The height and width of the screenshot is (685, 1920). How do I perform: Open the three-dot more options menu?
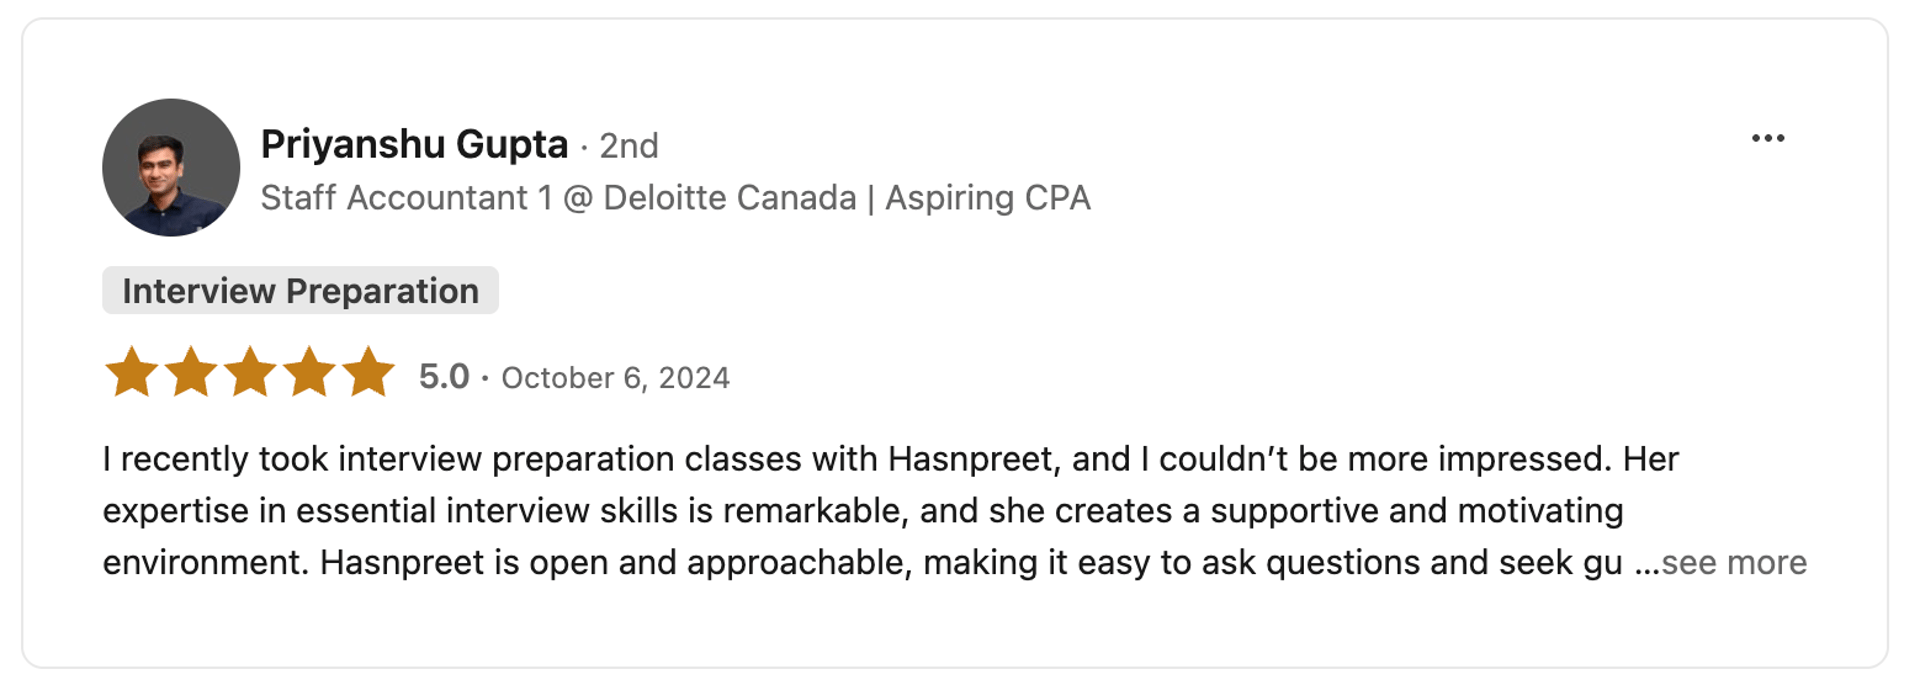[x=1767, y=139]
